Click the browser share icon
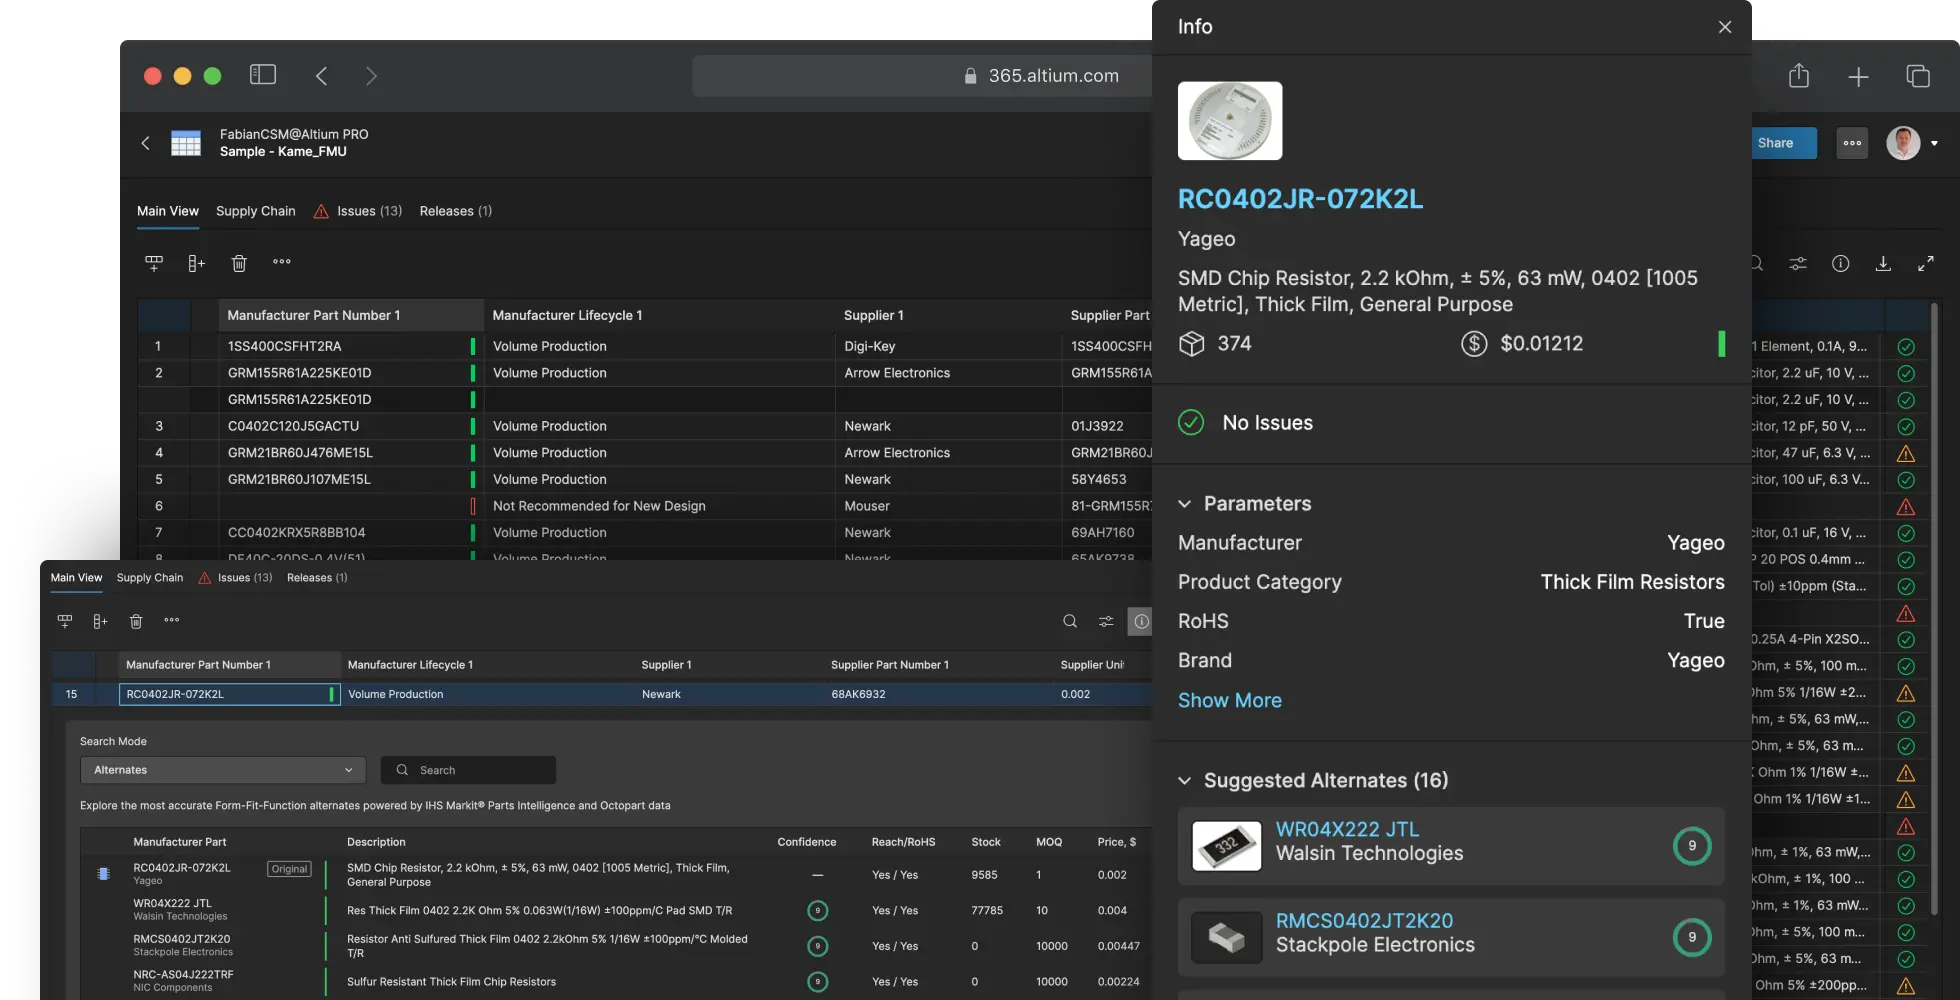This screenshot has height=1000, width=1960. (x=1799, y=76)
